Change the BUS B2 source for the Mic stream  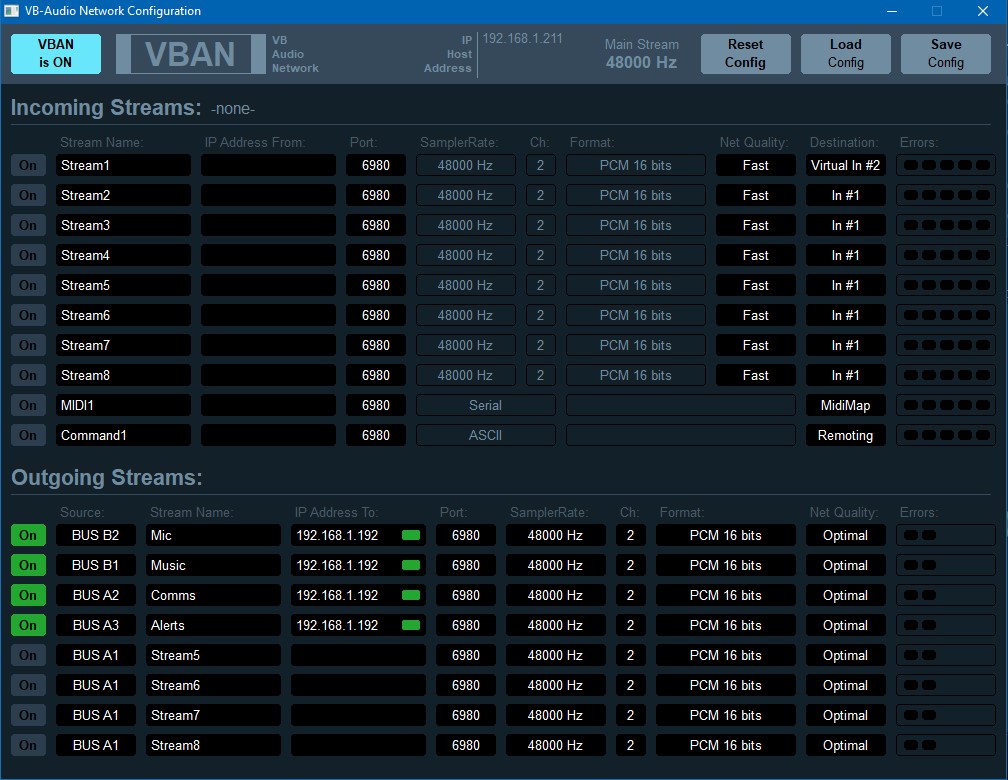(x=95, y=535)
